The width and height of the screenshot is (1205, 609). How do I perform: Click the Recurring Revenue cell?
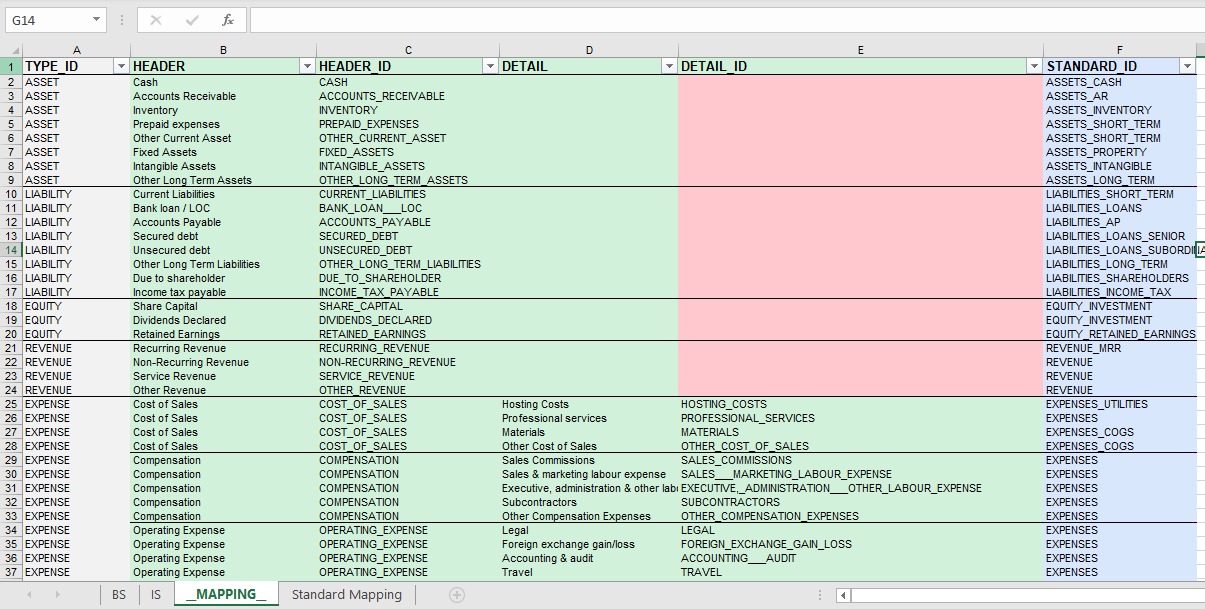pyautogui.click(x=223, y=348)
